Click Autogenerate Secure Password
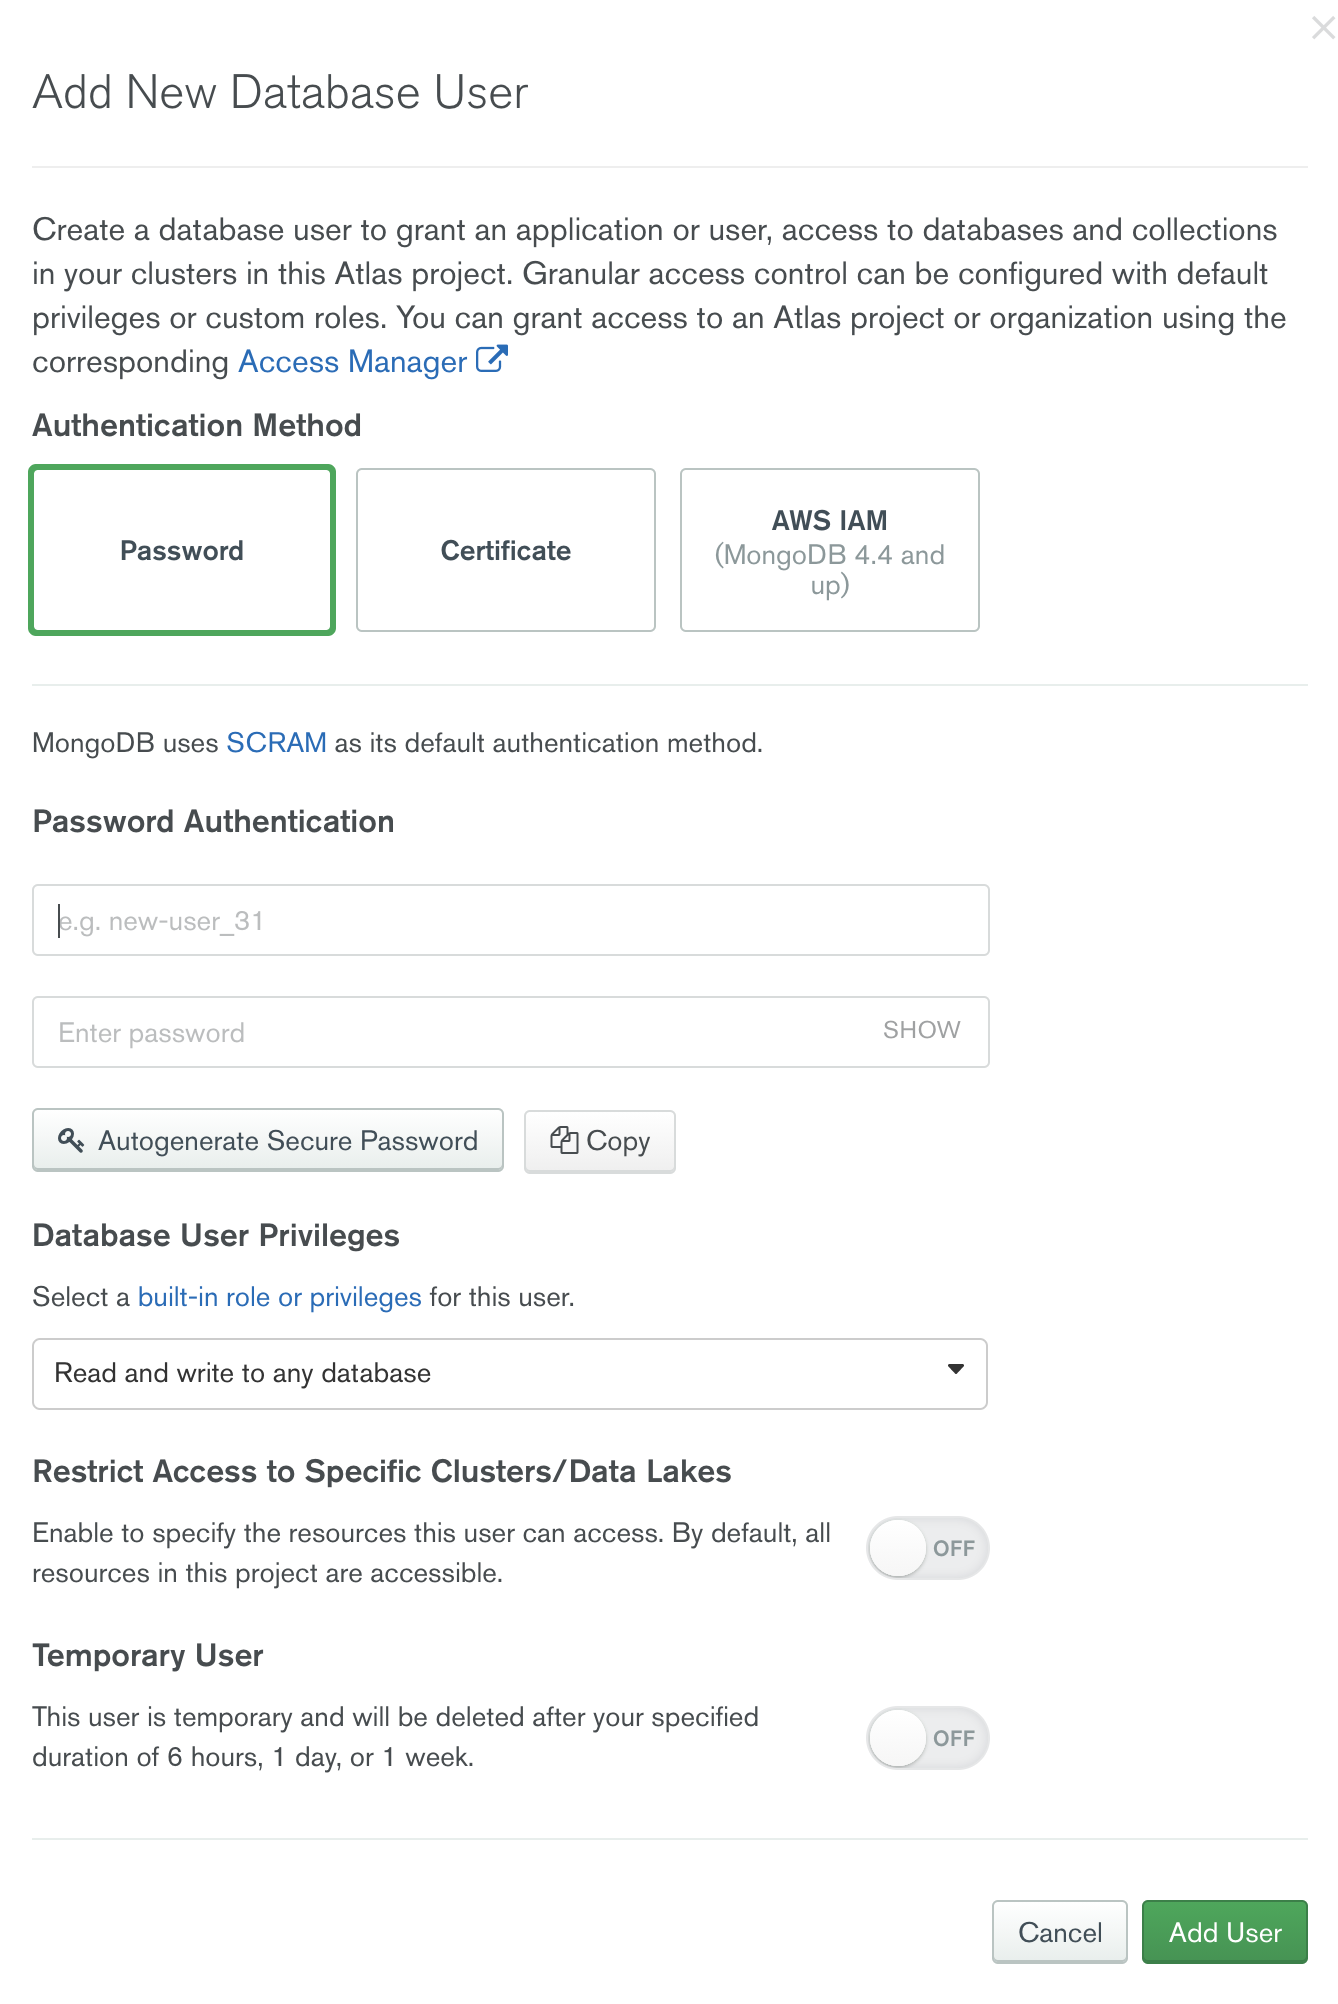Image resolution: width=1338 pixels, height=2004 pixels. point(268,1140)
